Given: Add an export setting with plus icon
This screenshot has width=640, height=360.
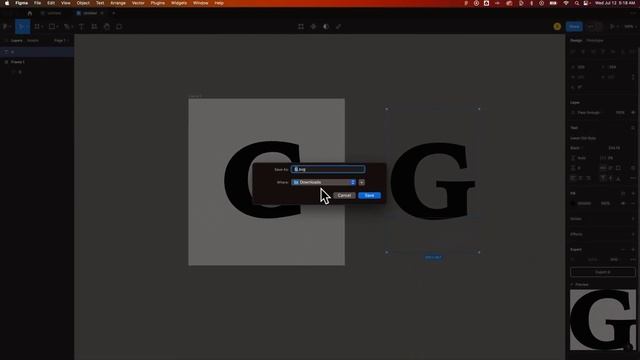Looking at the screenshot, I should click(x=633, y=249).
